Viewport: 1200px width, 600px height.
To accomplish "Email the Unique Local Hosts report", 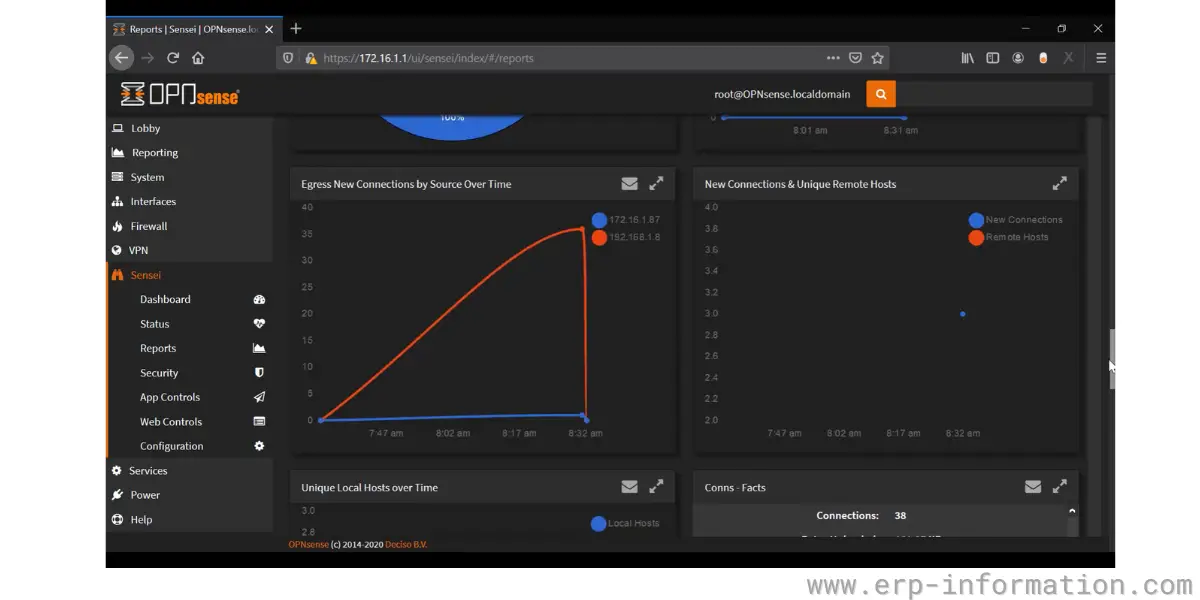I will point(629,487).
